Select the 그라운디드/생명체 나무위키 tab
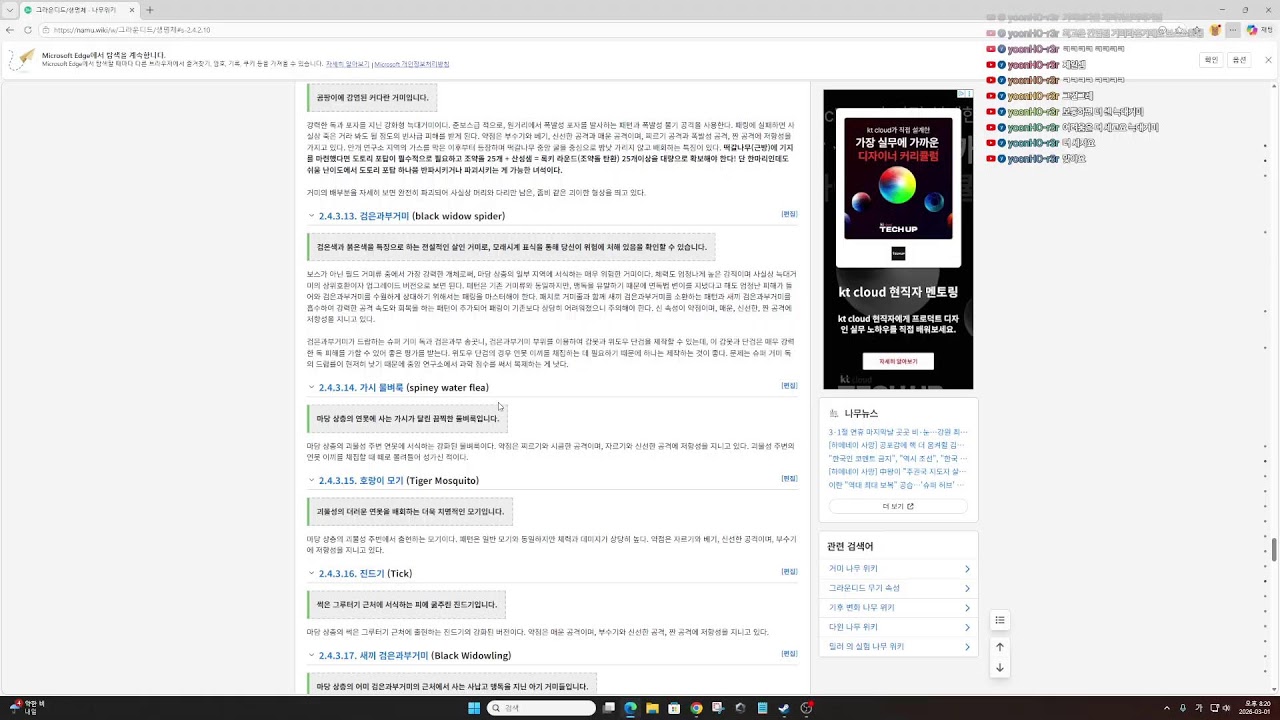Screen dimensions: 1280x720 point(75,9)
